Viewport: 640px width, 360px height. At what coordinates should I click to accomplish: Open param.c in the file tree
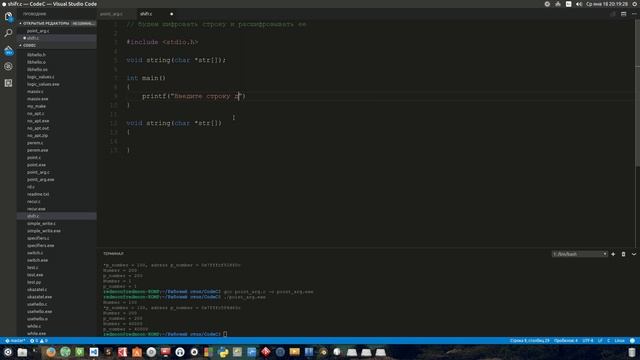[x=35, y=143]
